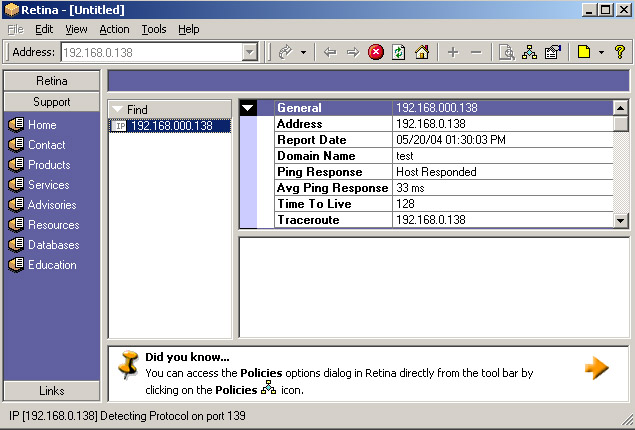Open the Help menu
This screenshot has width=635, height=430.
tap(189, 29)
